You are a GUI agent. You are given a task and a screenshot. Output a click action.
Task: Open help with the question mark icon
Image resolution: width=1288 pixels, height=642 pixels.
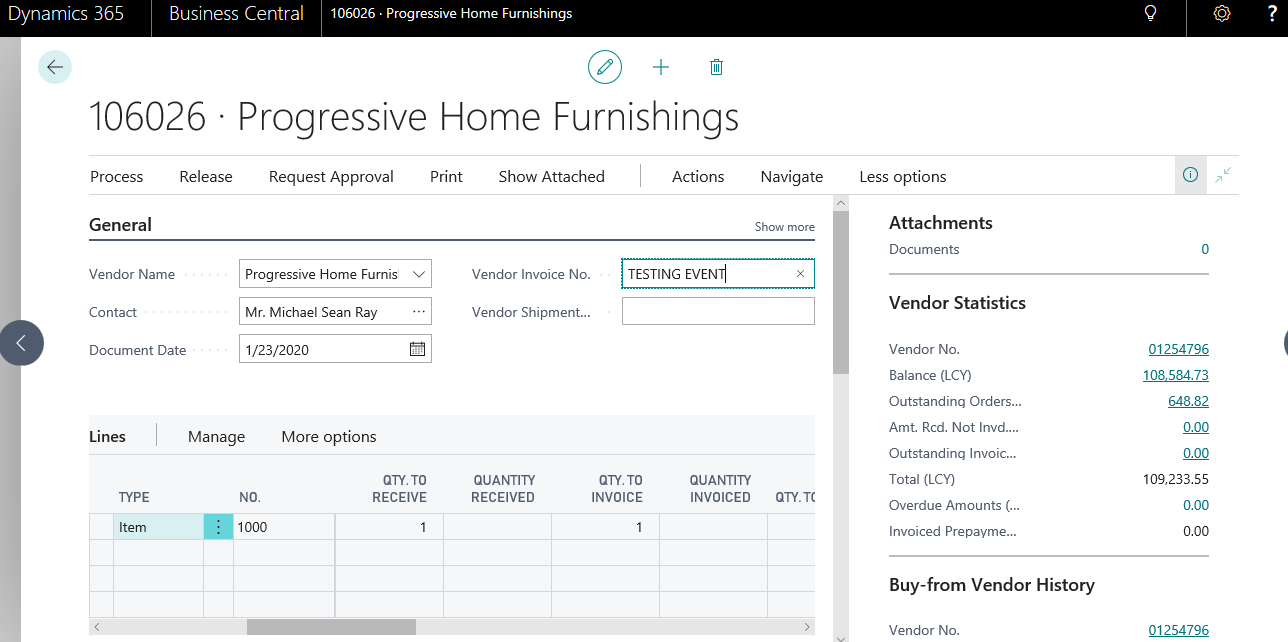1271,14
